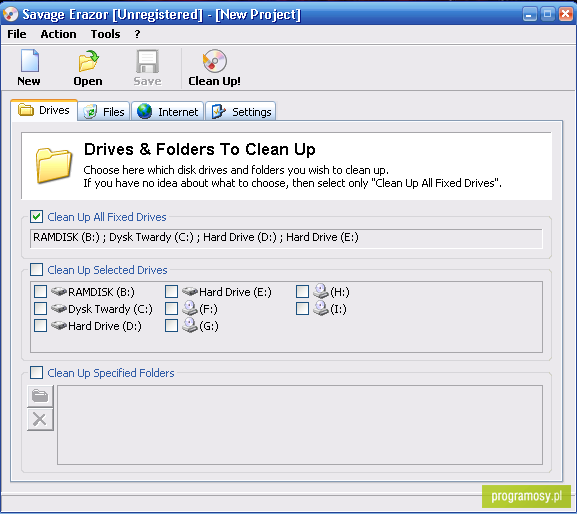Image resolution: width=577 pixels, height=514 pixels.
Task: Open the Action menu
Action: pyautogui.click(x=59, y=34)
